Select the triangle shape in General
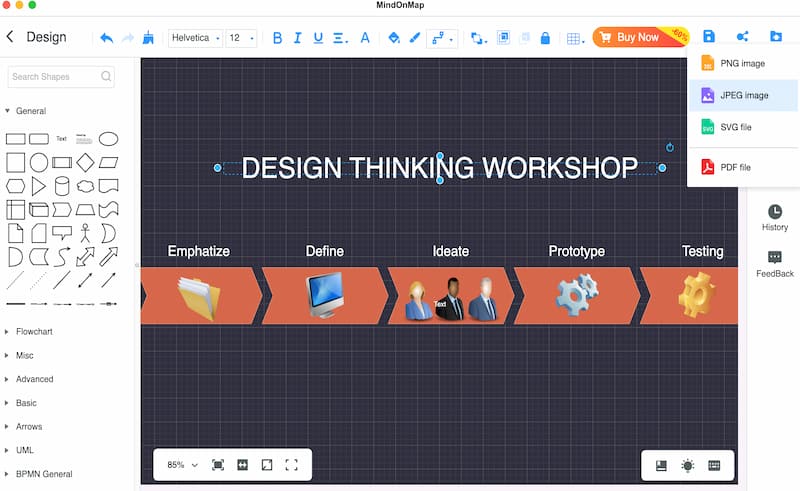The height and width of the screenshot is (491, 800). click(x=38, y=186)
